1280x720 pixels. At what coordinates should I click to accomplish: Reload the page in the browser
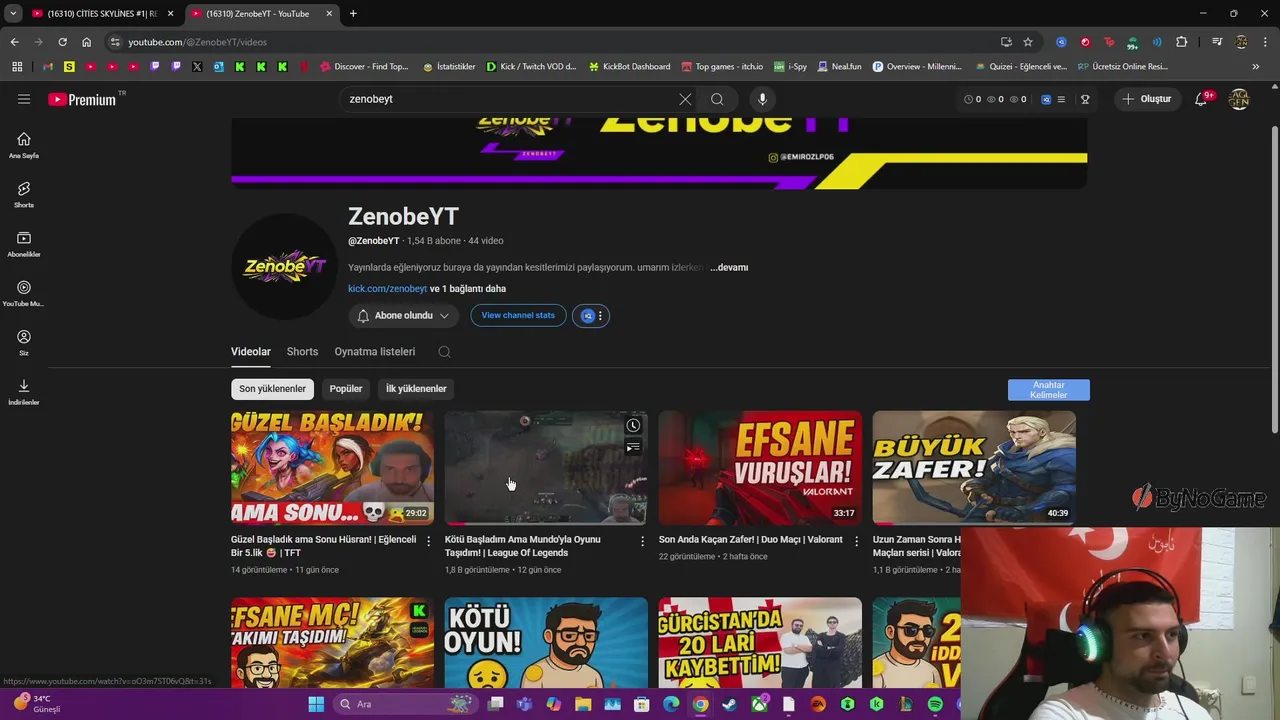pyautogui.click(x=62, y=42)
